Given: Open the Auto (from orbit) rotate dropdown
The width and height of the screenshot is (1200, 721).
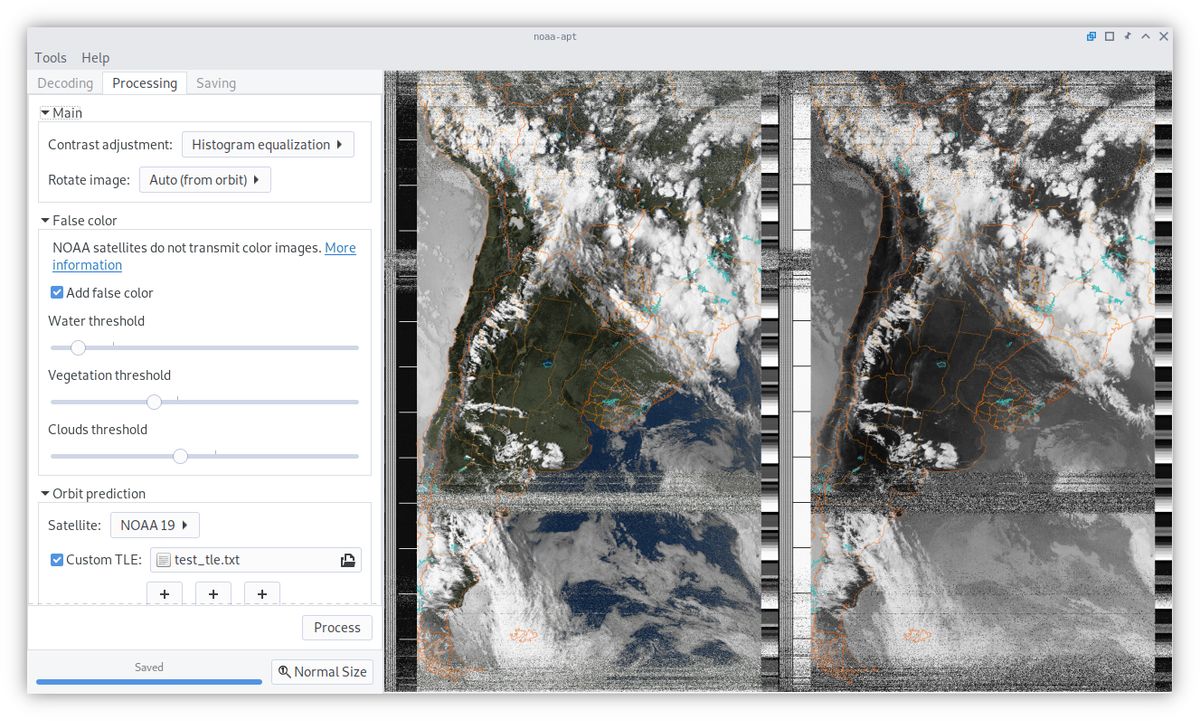Looking at the screenshot, I should click(204, 180).
